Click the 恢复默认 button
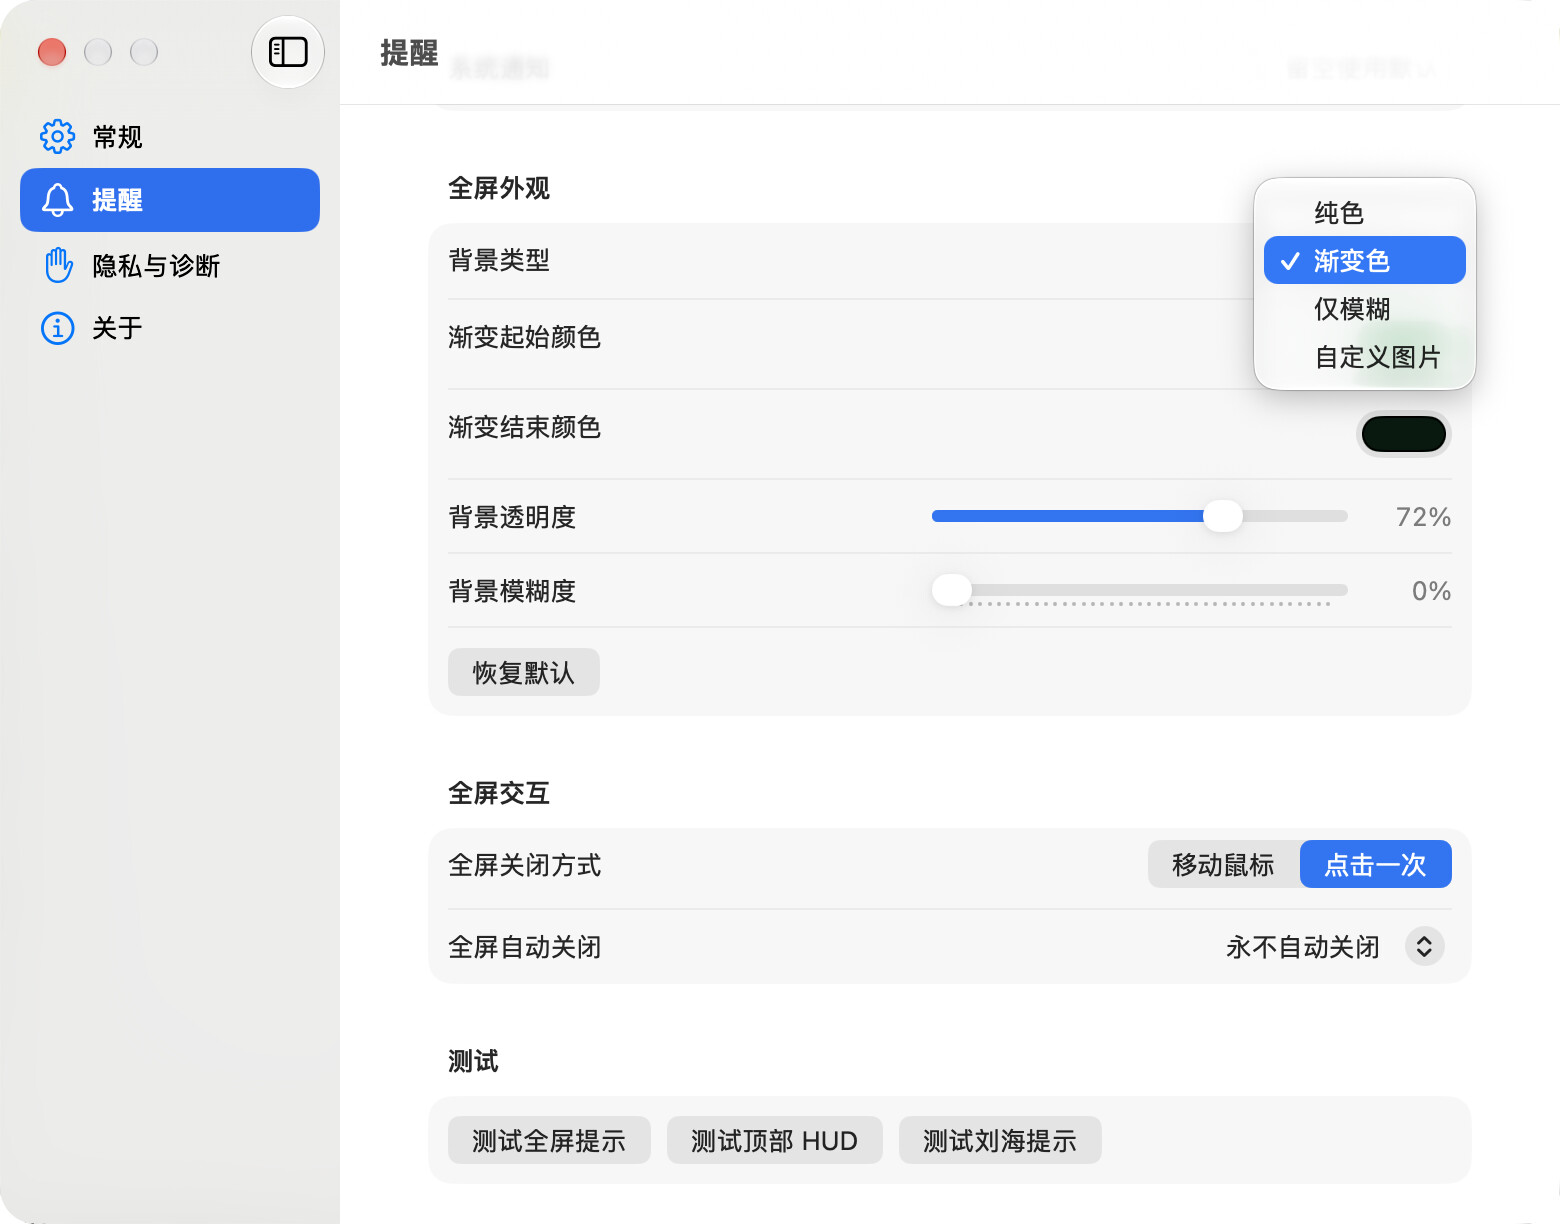Image resolution: width=1560 pixels, height=1224 pixels. pos(524,672)
